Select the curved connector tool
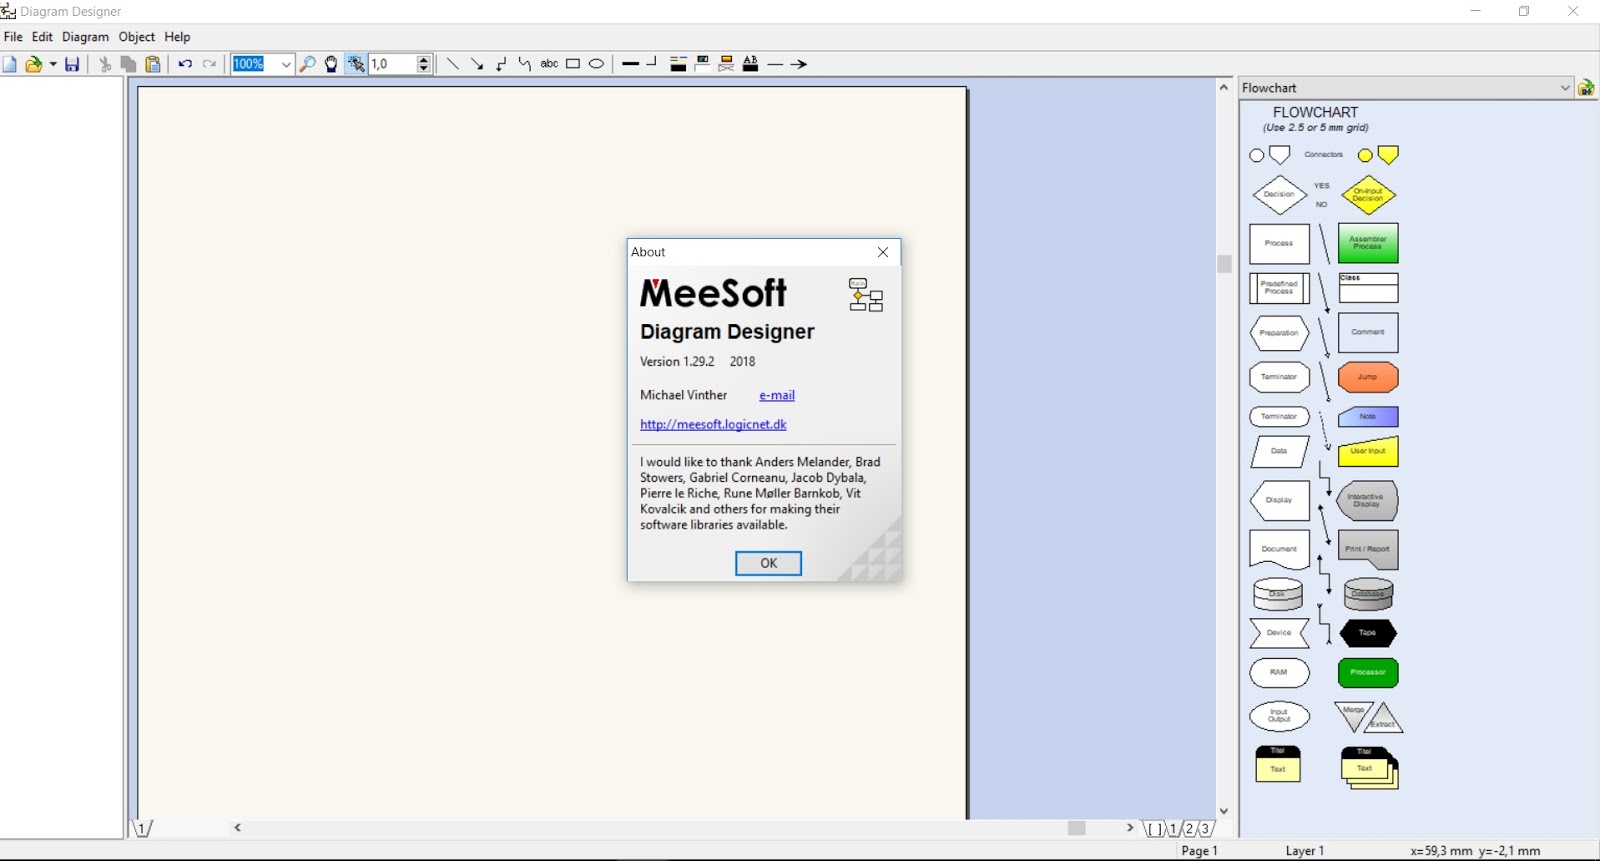 point(525,64)
